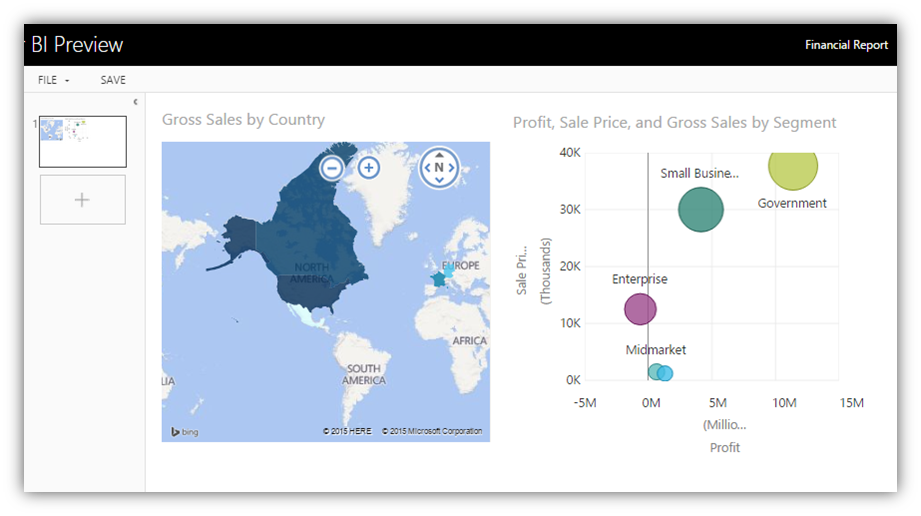The height and width of the screenshot is (516, 921).
Task: Click the Gross Sales by Country title
Action: click(x=243, y=120)
